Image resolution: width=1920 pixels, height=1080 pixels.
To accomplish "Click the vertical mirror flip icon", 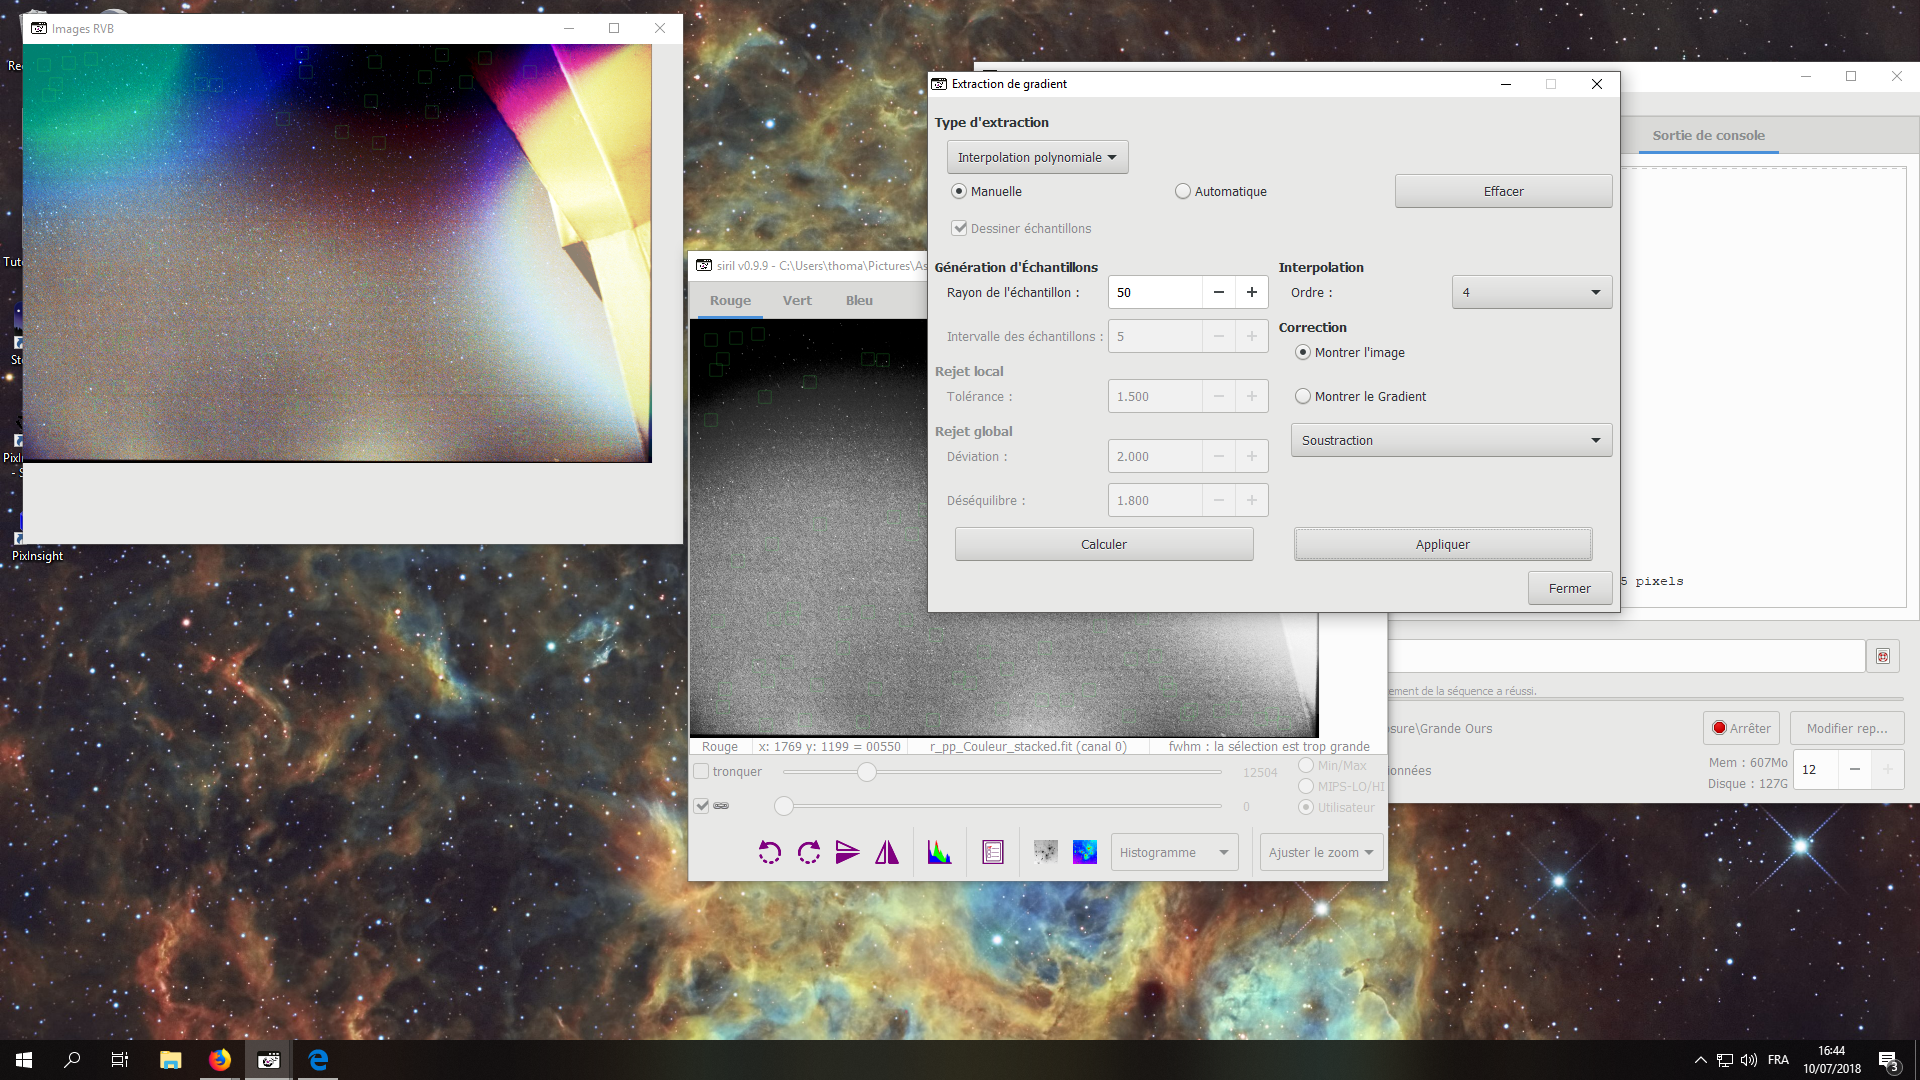I will click(848, 852).
